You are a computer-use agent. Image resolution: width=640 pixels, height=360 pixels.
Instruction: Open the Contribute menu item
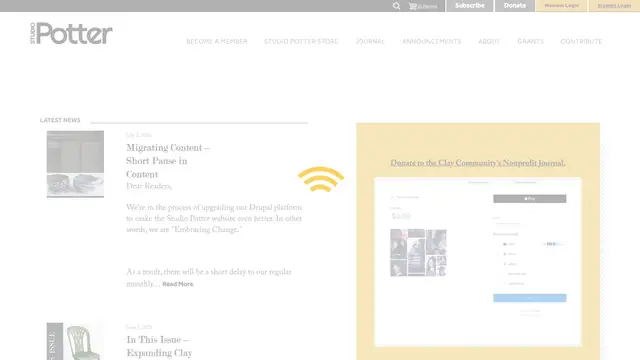coord(581,42)
